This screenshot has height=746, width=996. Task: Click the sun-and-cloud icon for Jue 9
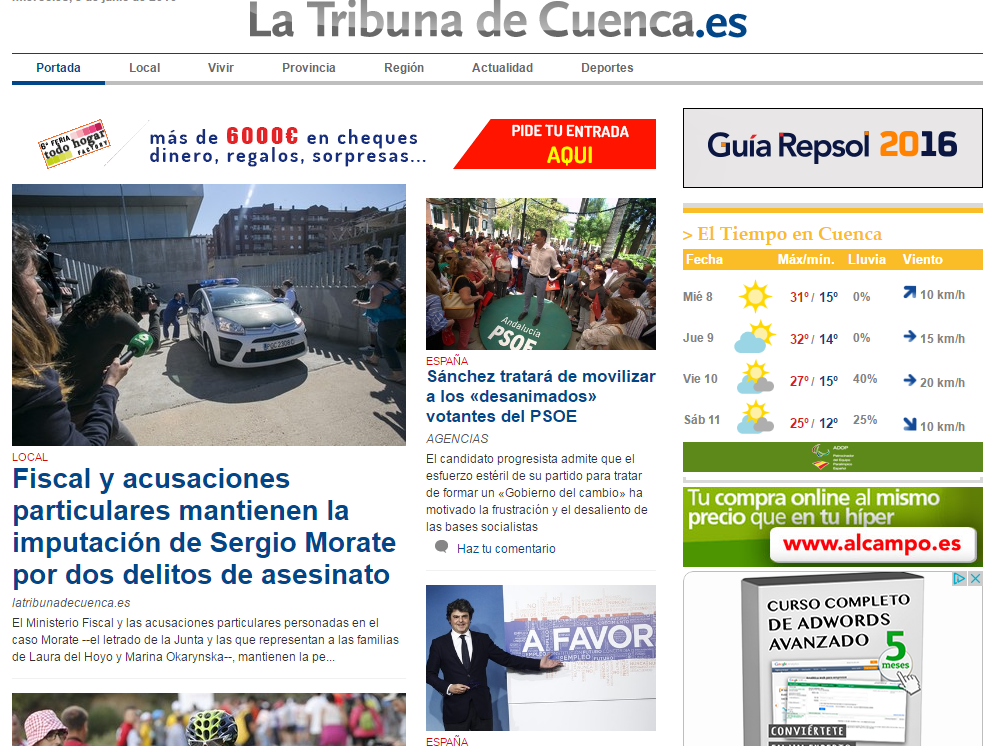point(755,337)
